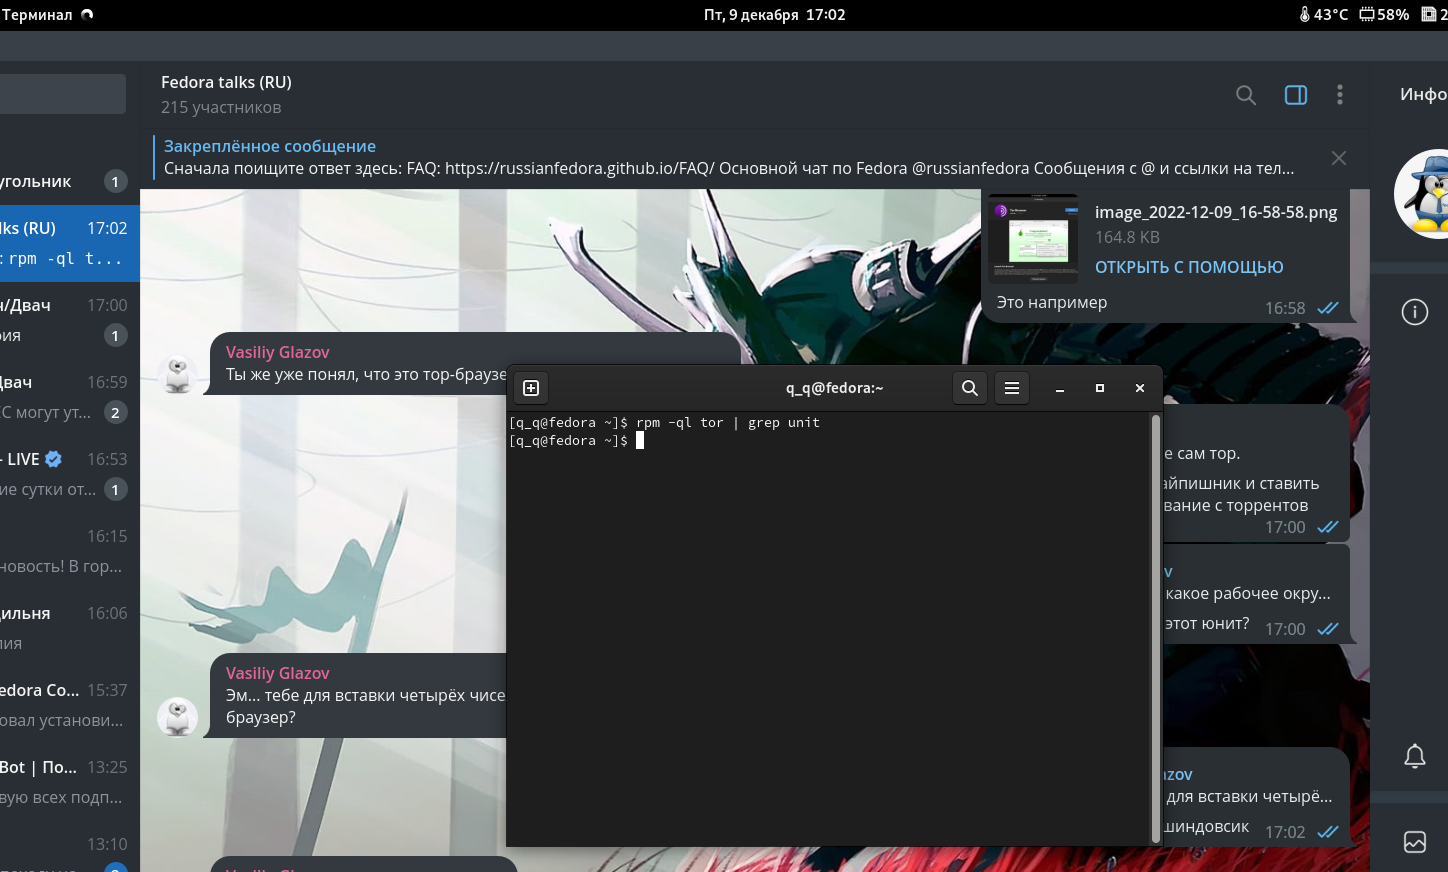The height and width of the screenshot is (872, 1448).
Task: Open the media gallery icon in sidebar
Action: tap(1414, 842)
